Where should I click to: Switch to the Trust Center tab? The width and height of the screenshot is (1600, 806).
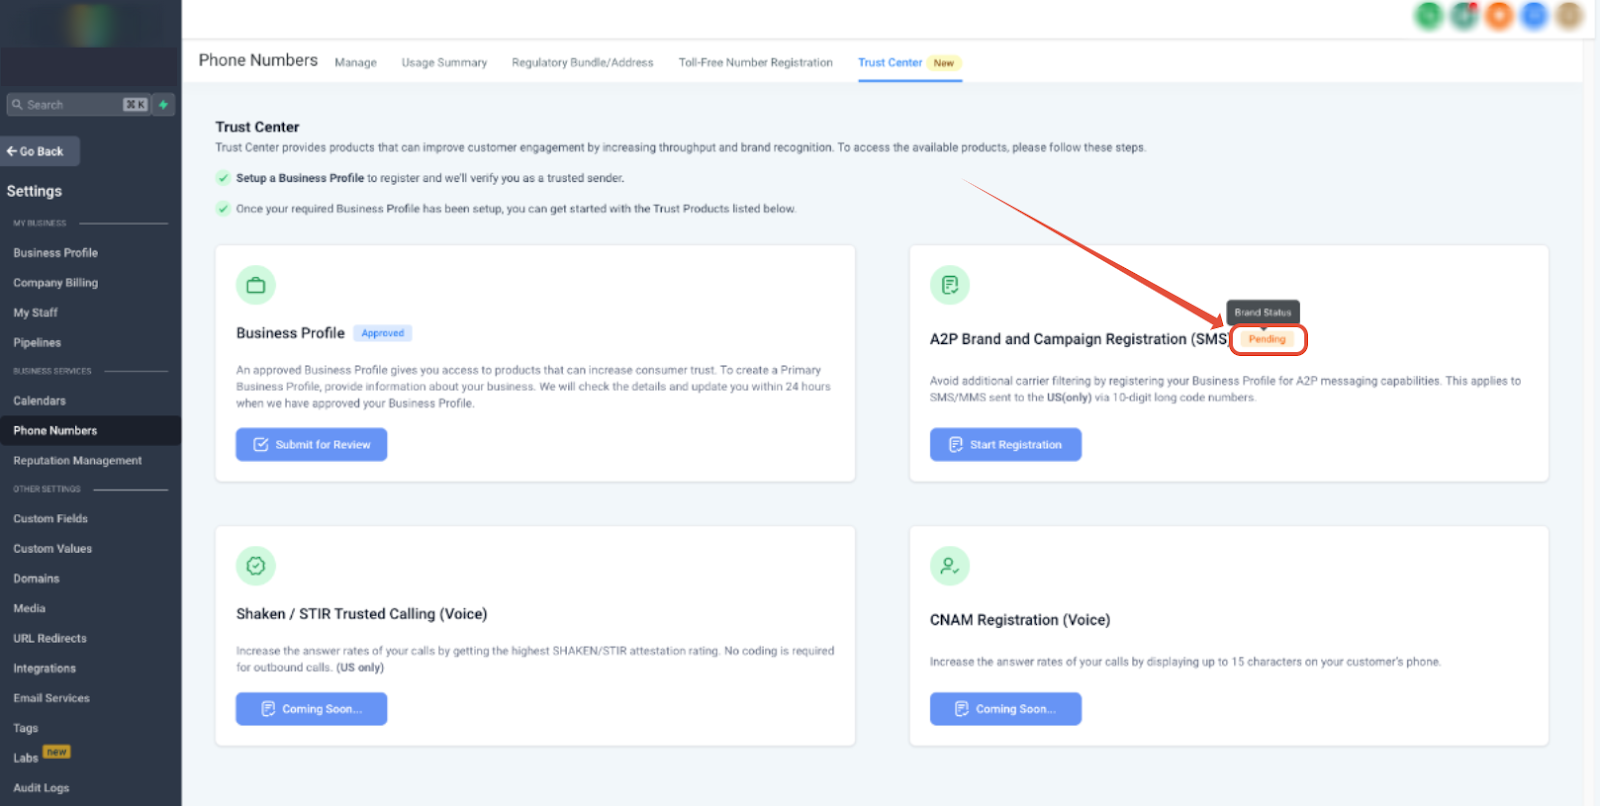[x=889, y=62]
